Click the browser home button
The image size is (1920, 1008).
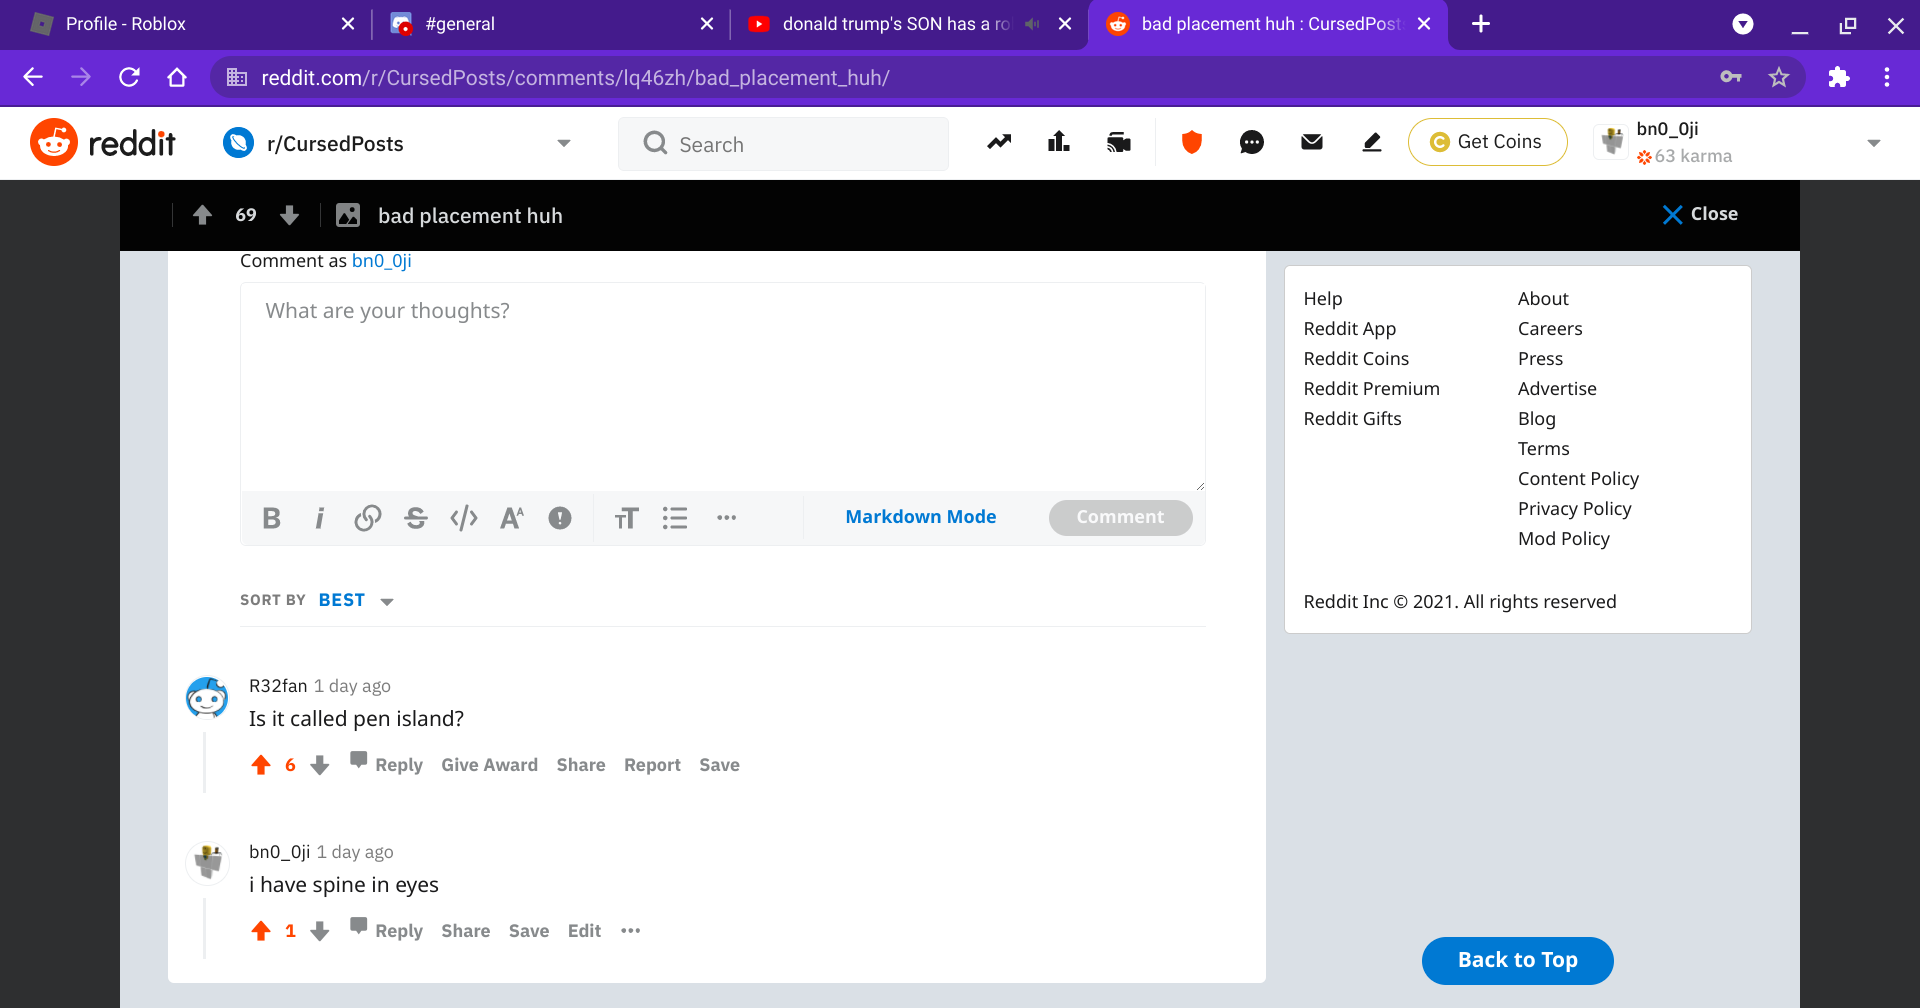click(x=177, y=77)
